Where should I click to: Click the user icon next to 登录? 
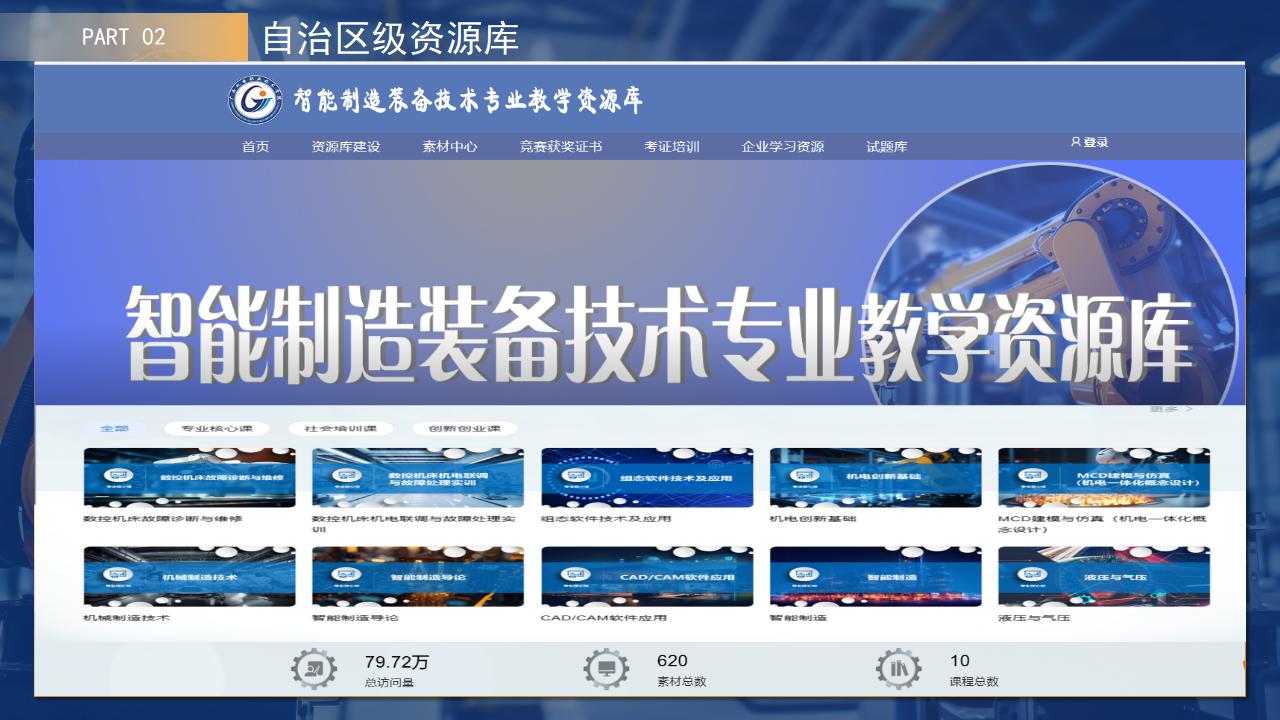tap(1075, 142)
